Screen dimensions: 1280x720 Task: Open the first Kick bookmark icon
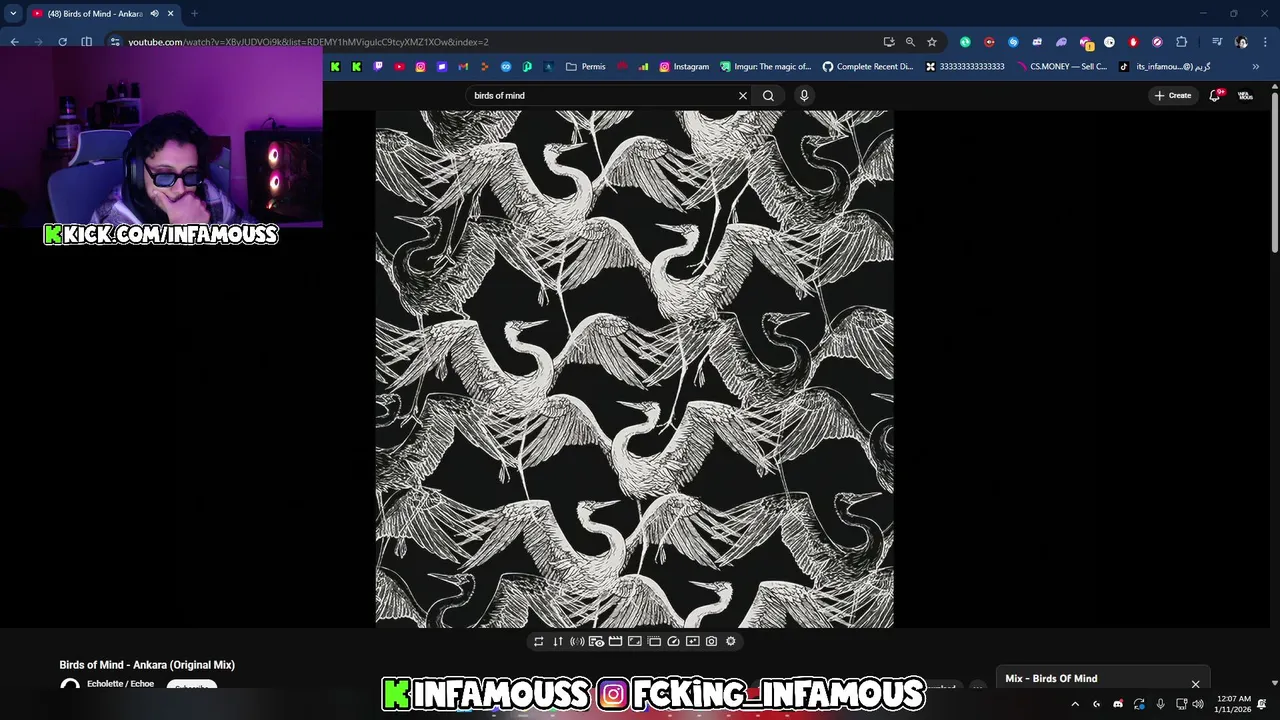click(336, 67)
